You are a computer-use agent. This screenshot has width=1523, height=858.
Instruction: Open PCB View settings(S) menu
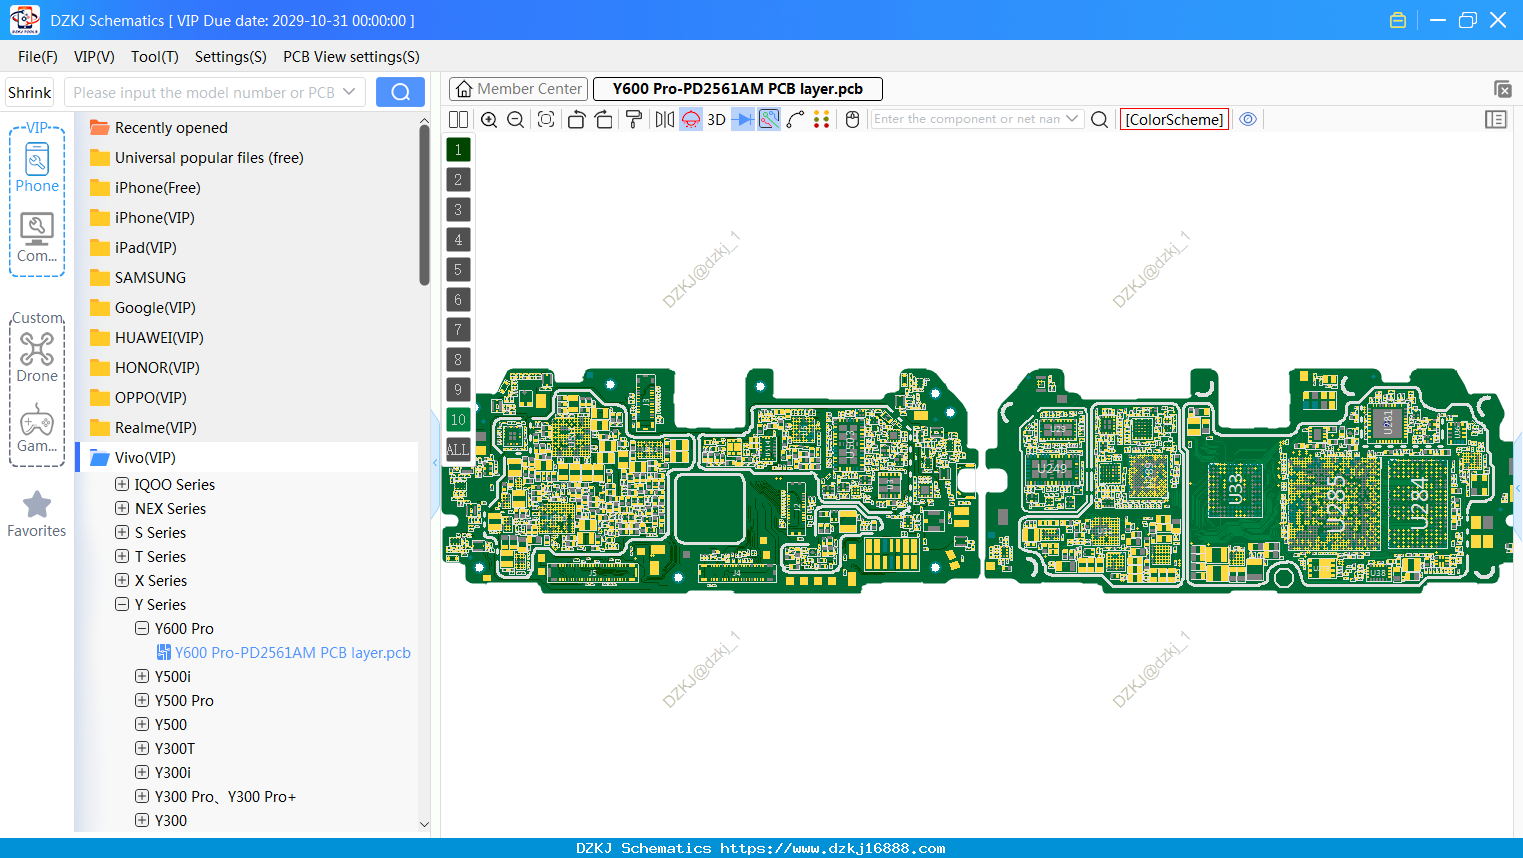point(351,57)
